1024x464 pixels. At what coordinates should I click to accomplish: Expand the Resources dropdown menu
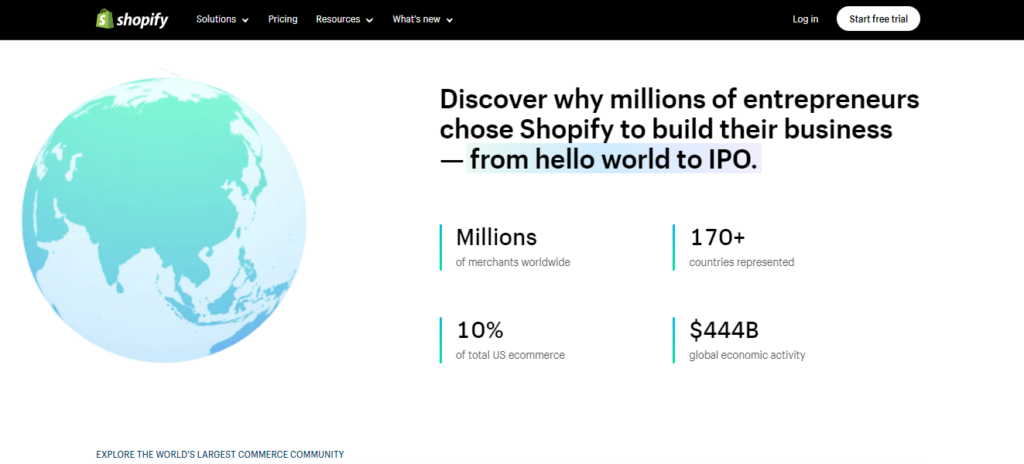click(344, 19)
